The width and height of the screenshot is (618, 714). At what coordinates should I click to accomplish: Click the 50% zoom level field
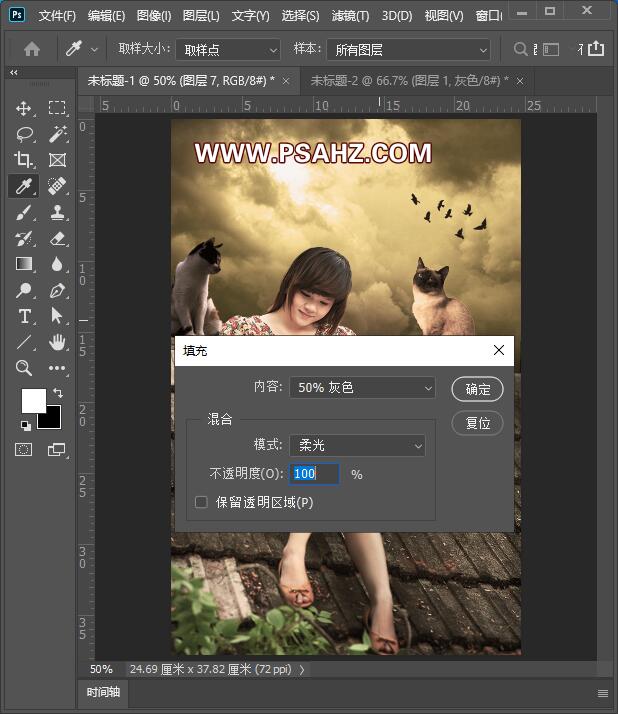[101, 669]
